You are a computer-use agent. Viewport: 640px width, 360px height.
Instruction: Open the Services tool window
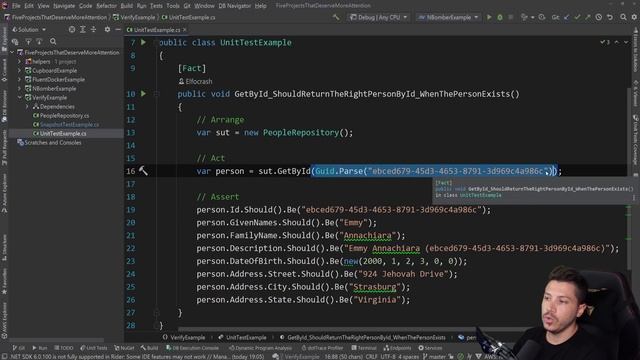point(430,348)
